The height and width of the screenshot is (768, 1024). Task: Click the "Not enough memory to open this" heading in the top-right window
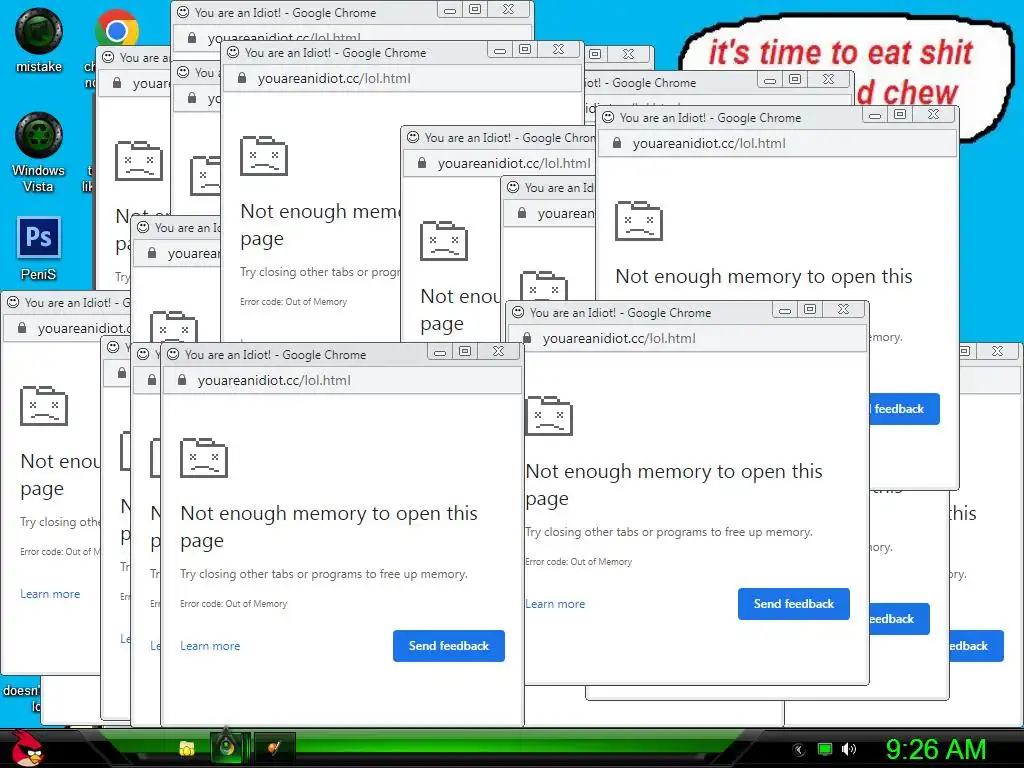click(763, 276)
